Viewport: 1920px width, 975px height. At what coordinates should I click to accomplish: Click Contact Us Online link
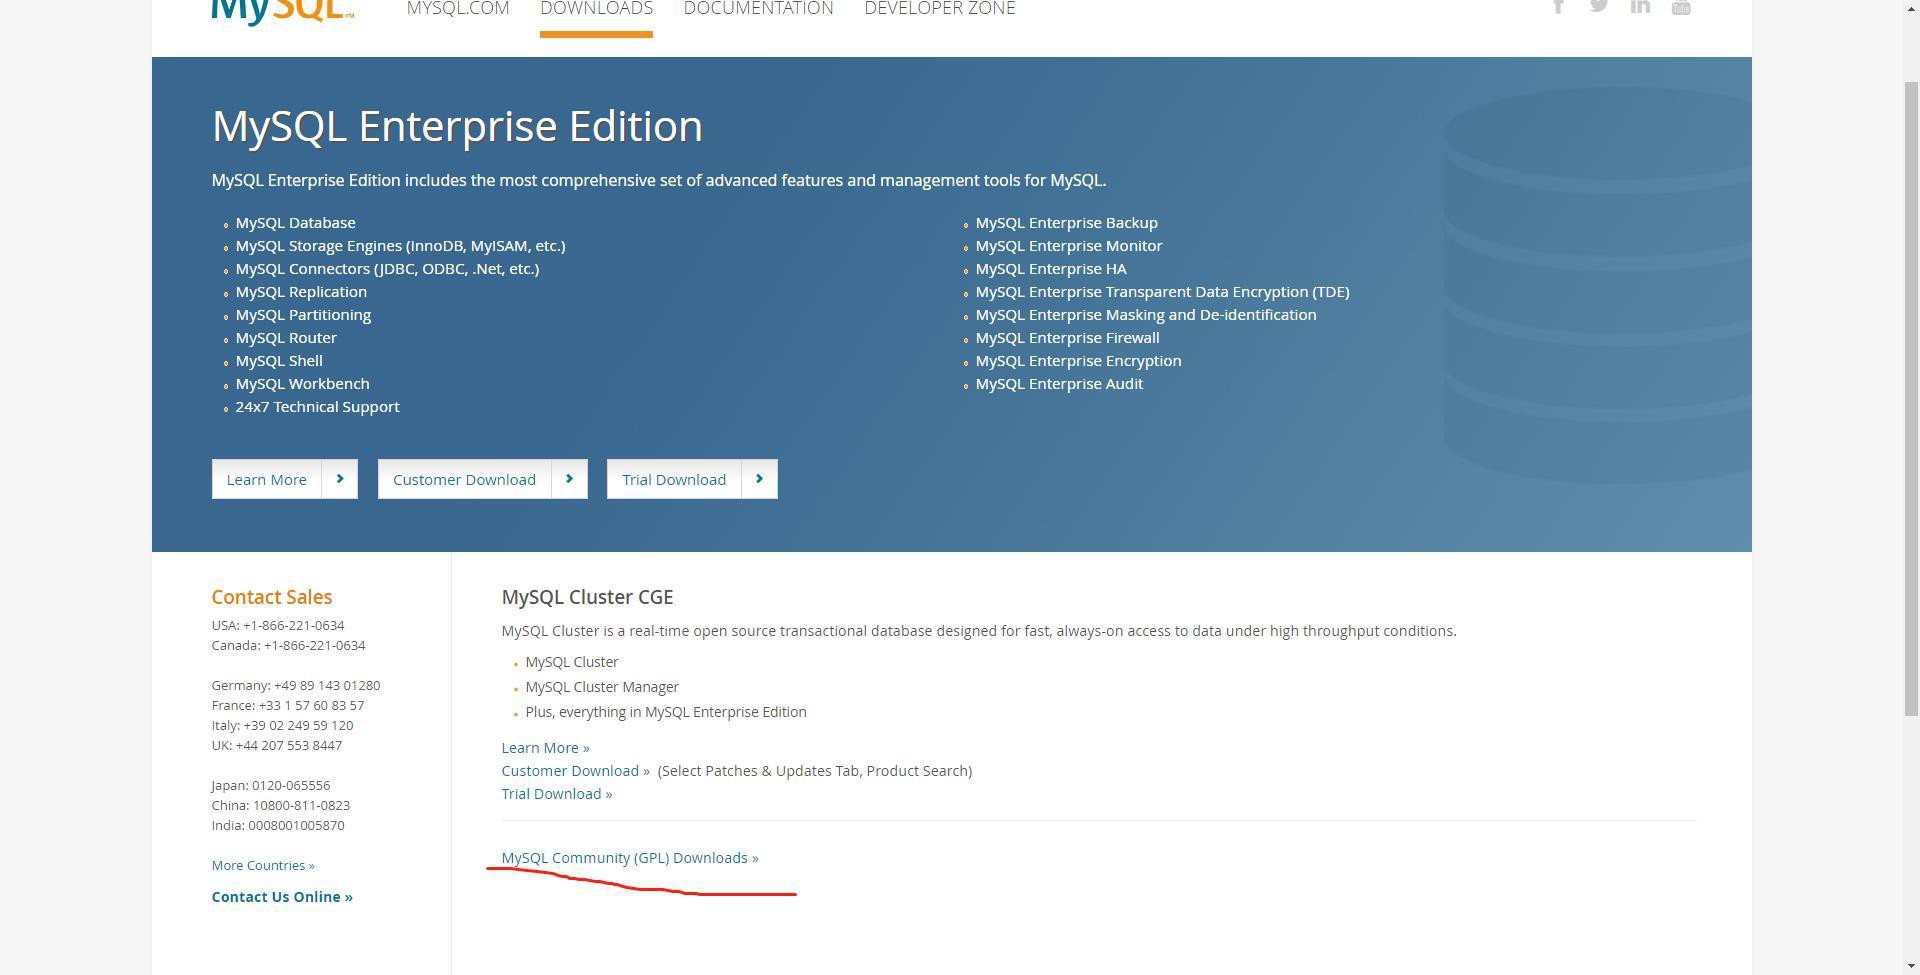[282, 897]
